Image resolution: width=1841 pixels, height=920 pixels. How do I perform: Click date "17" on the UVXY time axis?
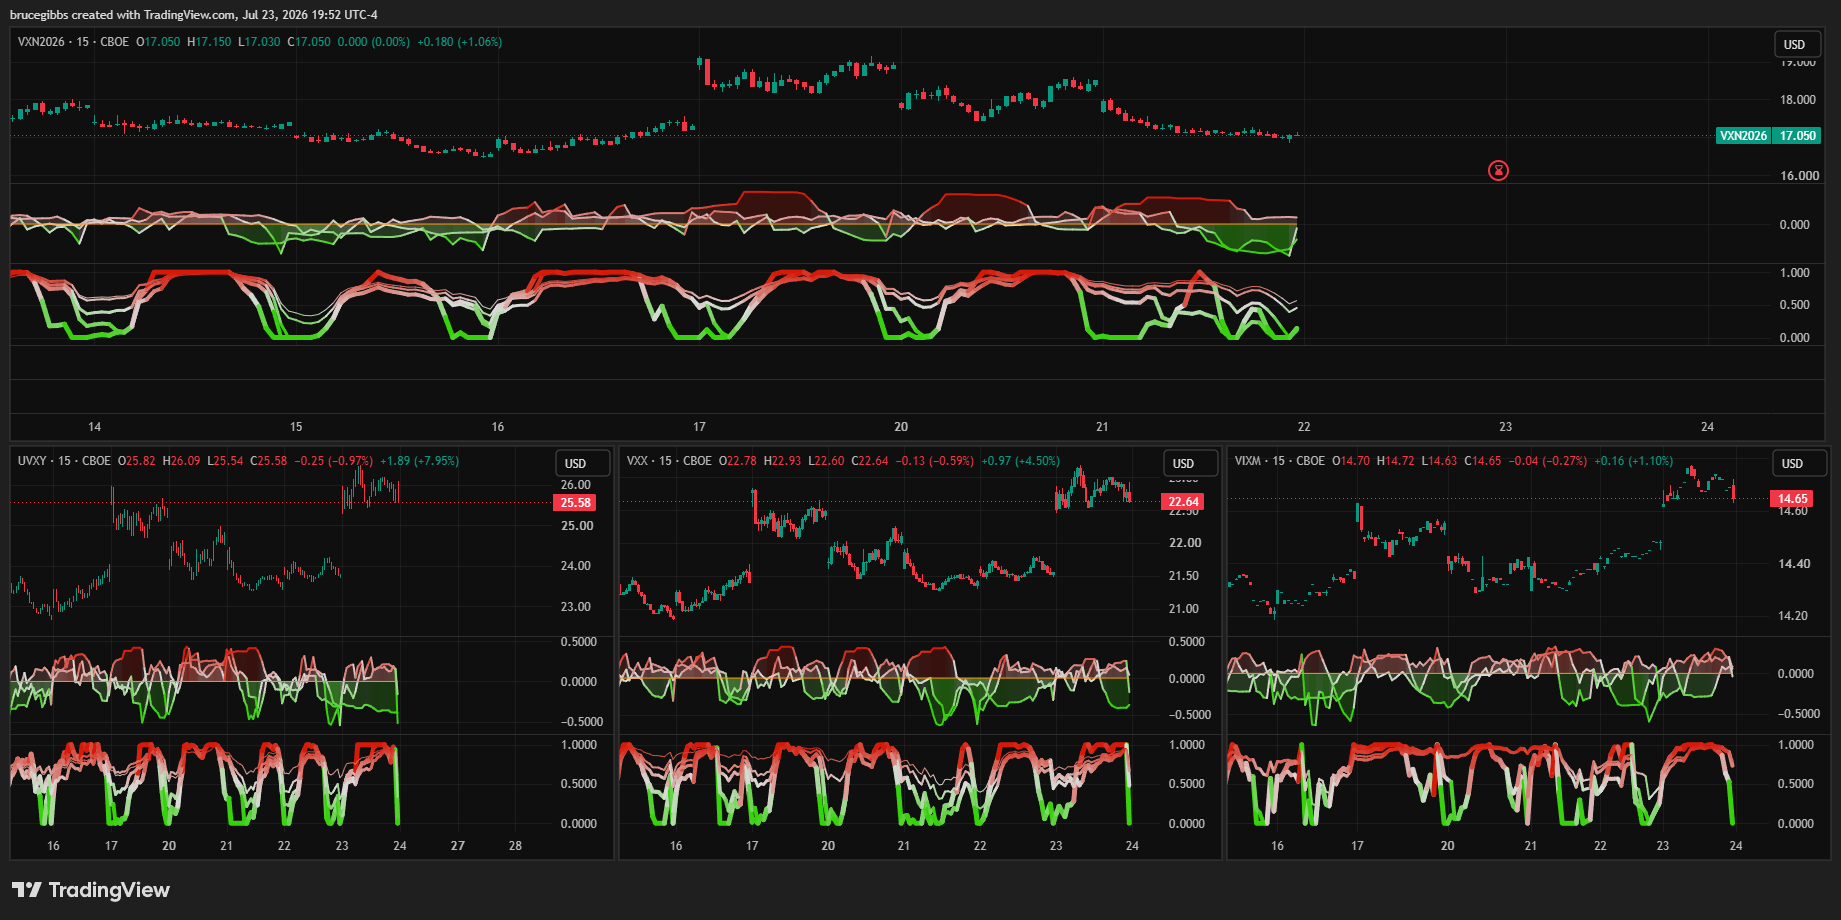coord(111,846)
